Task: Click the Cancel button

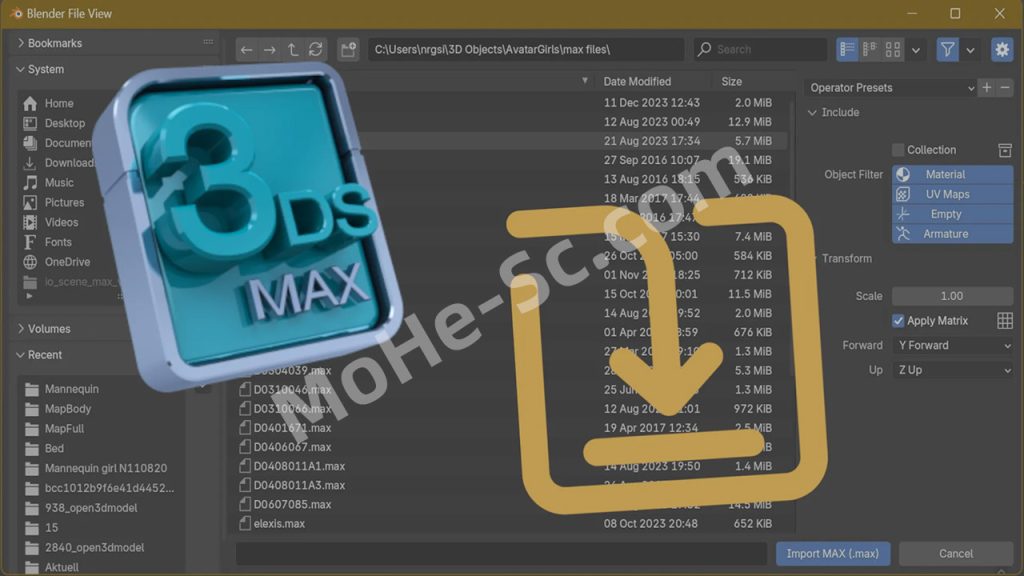Action: coord(955,554)
